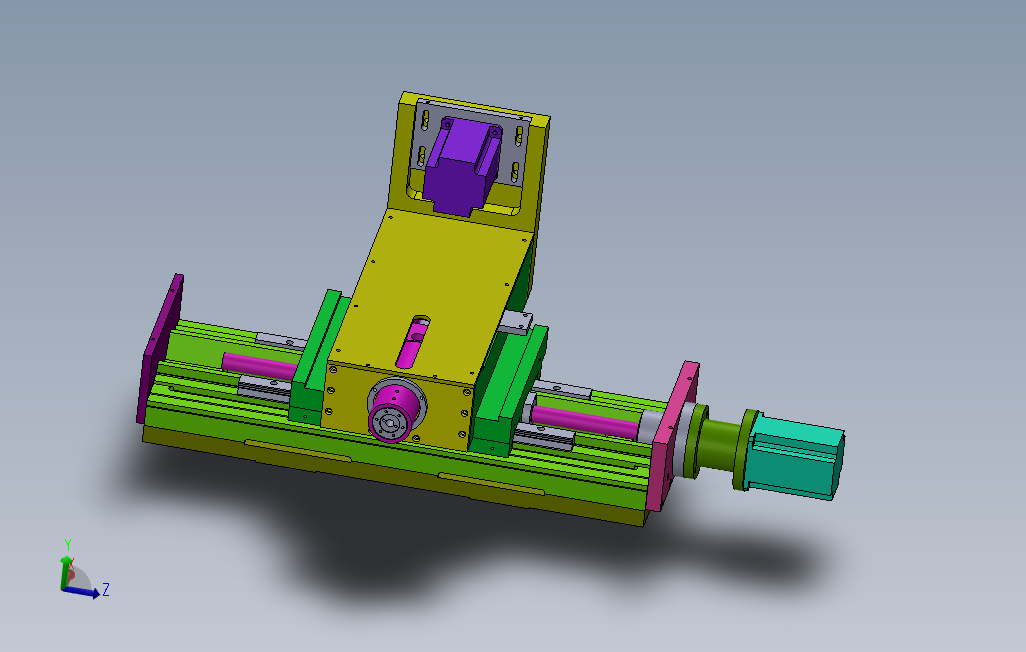The height and width of the screenshot is (652, 1026).
Task: Select the left green carriage clamp block
Action: click(x=317, y=357)
